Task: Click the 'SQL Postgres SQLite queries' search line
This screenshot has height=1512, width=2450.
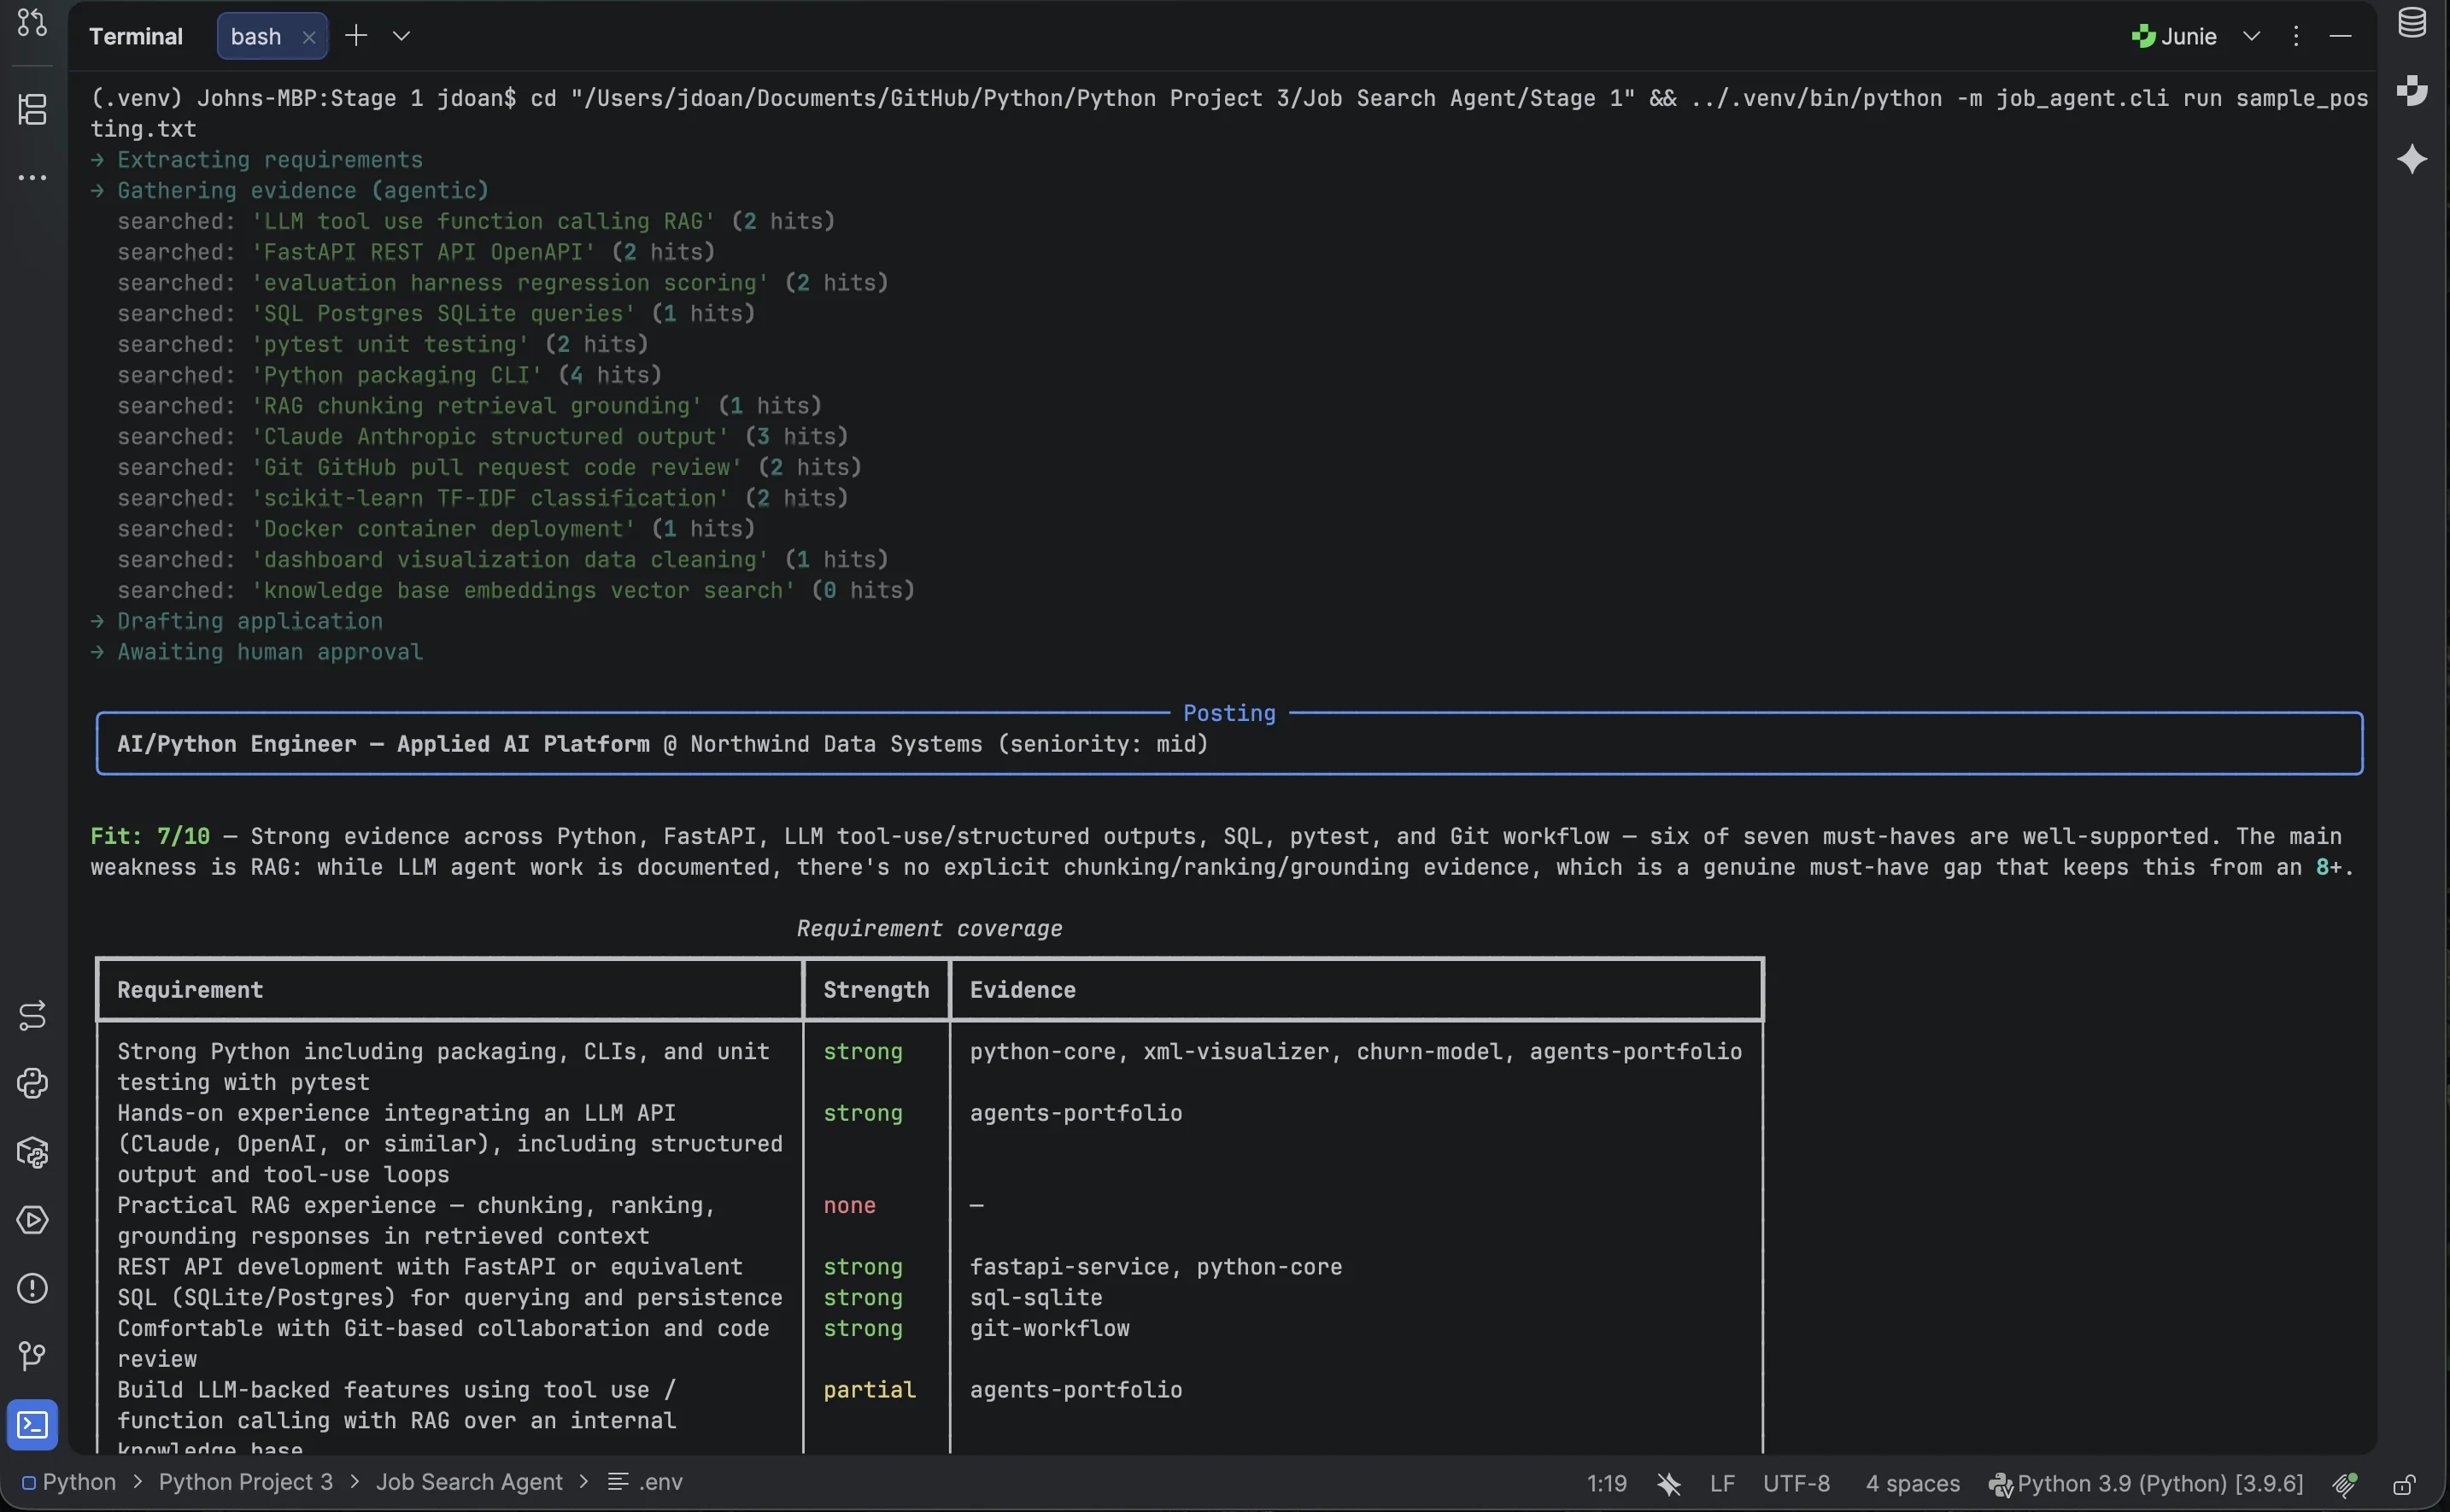Action: point(436,314)
